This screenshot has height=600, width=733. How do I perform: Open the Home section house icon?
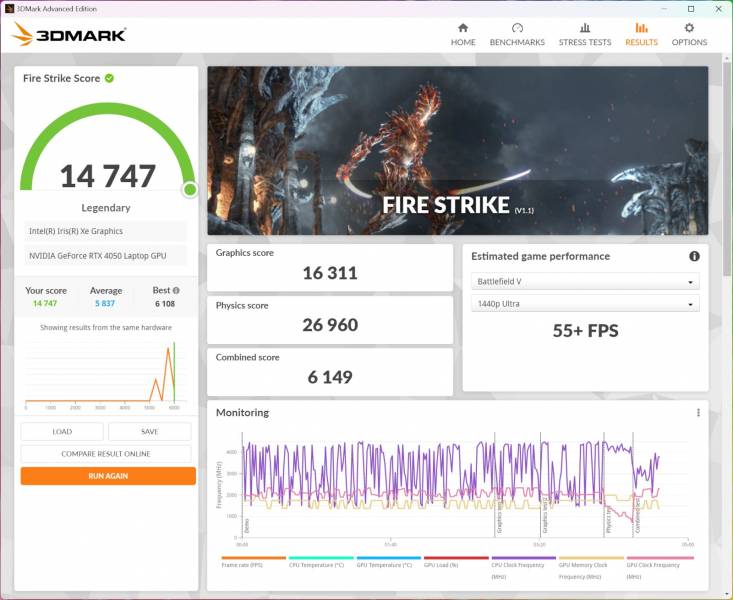(463, 28)
